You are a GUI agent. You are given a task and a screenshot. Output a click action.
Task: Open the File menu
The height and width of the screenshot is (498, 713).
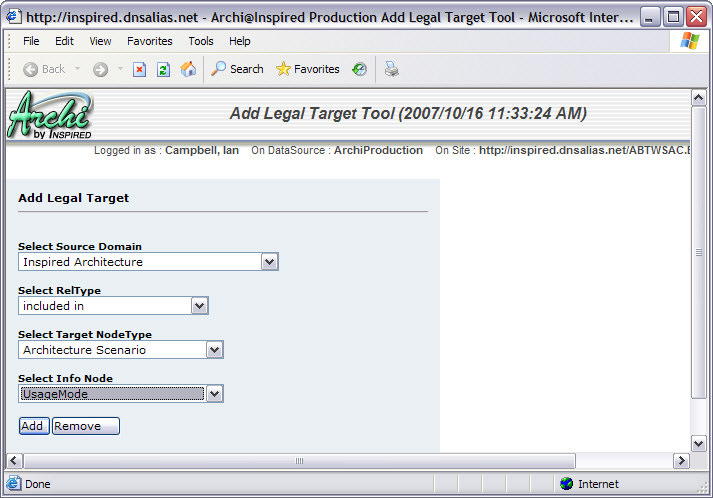31,41
